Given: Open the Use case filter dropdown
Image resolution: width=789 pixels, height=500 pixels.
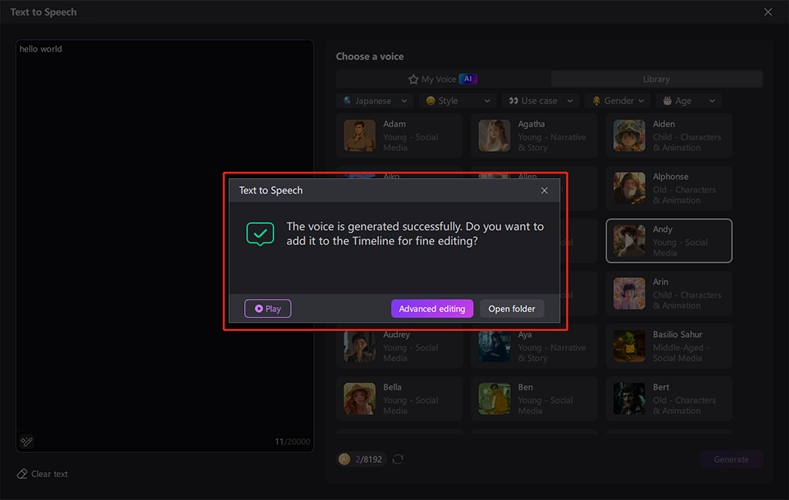Looking at the screenshot, I should point(541,101).
